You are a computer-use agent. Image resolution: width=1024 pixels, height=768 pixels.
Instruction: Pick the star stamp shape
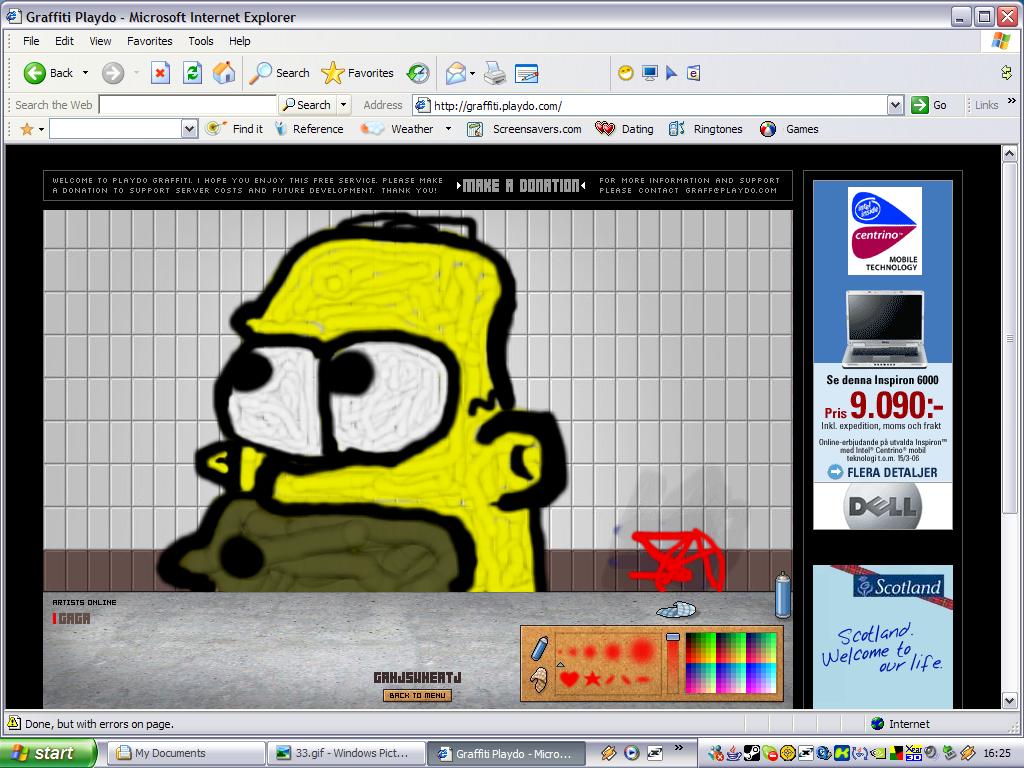coord(592,679)
